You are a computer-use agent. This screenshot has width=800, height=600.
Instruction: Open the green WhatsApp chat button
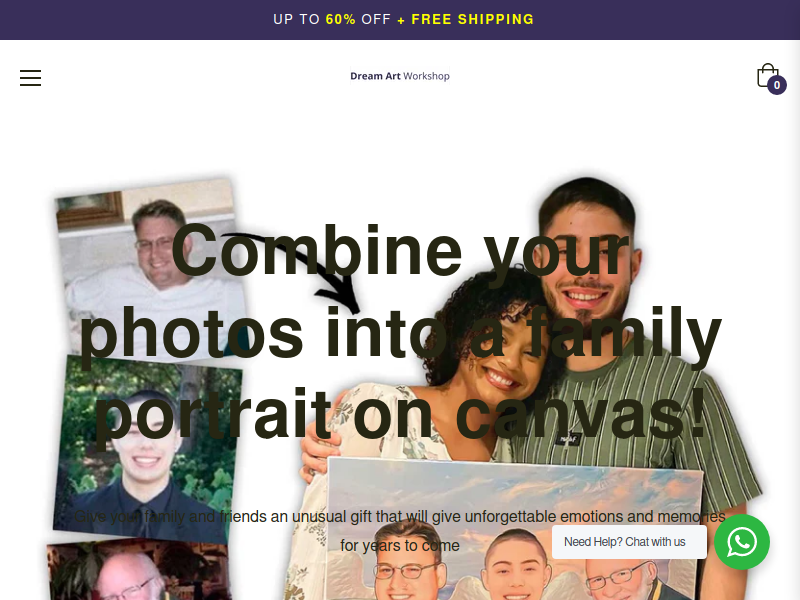[x=742, y=542]
